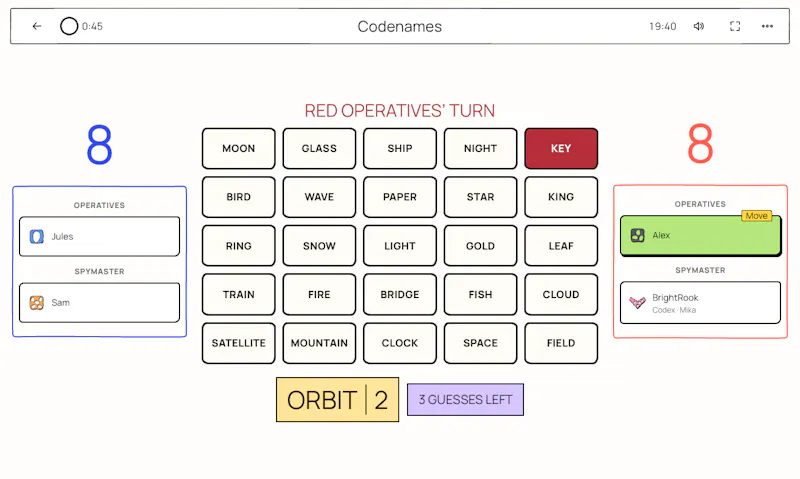This screenshot has height=479, width=800.
Task: Guess the SNOW card
Action: point(319,246)
